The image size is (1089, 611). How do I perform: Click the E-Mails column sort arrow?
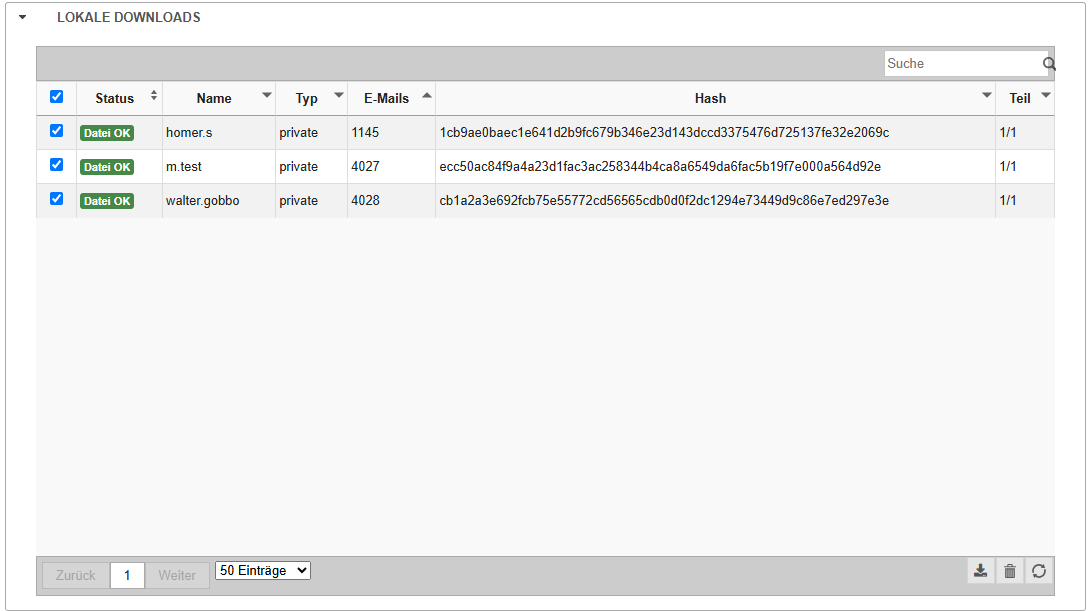427,96
